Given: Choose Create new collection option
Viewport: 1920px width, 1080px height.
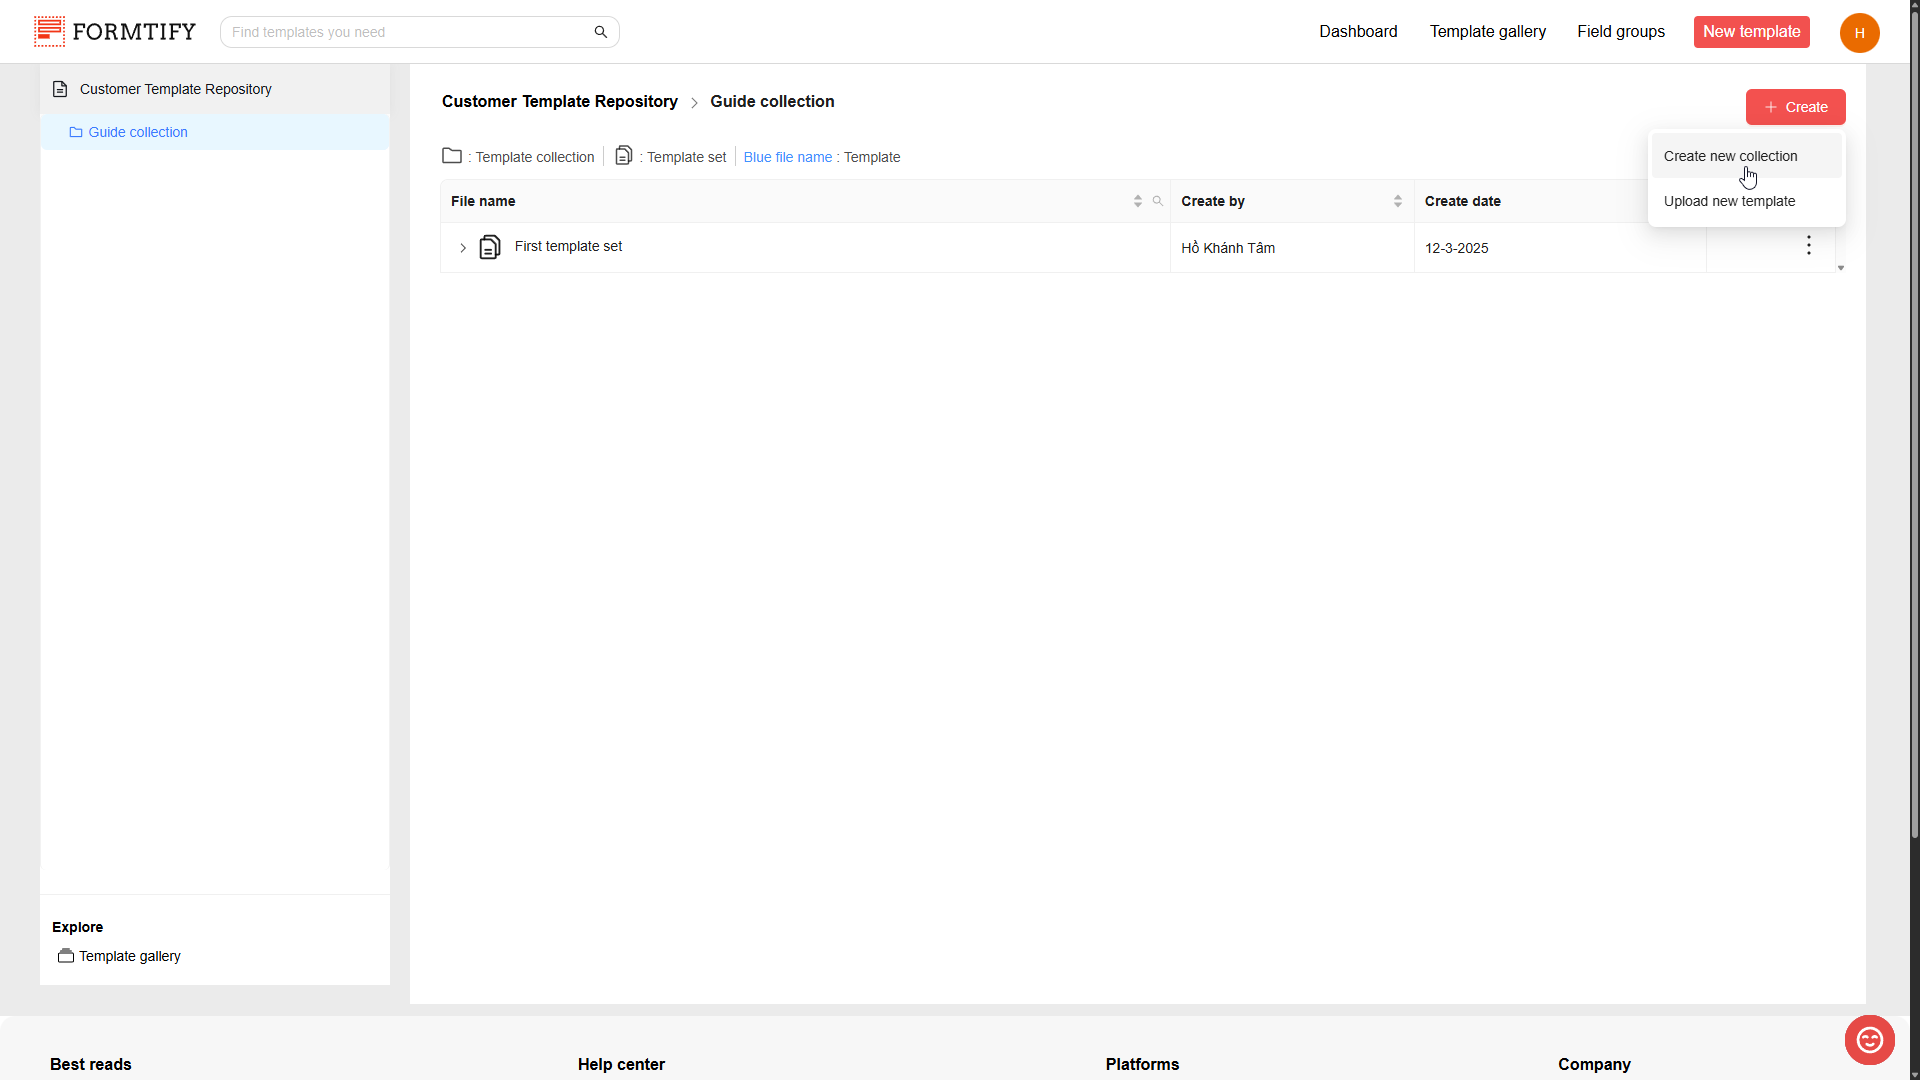Looking at the screenshot, I should click(x=1730, y=156).
